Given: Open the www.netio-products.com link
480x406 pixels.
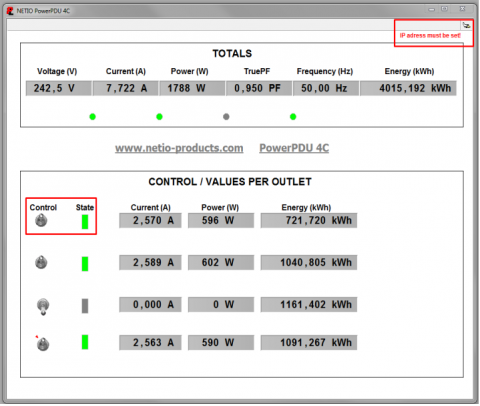Looking at the screenshot, I should pos(179,148).
